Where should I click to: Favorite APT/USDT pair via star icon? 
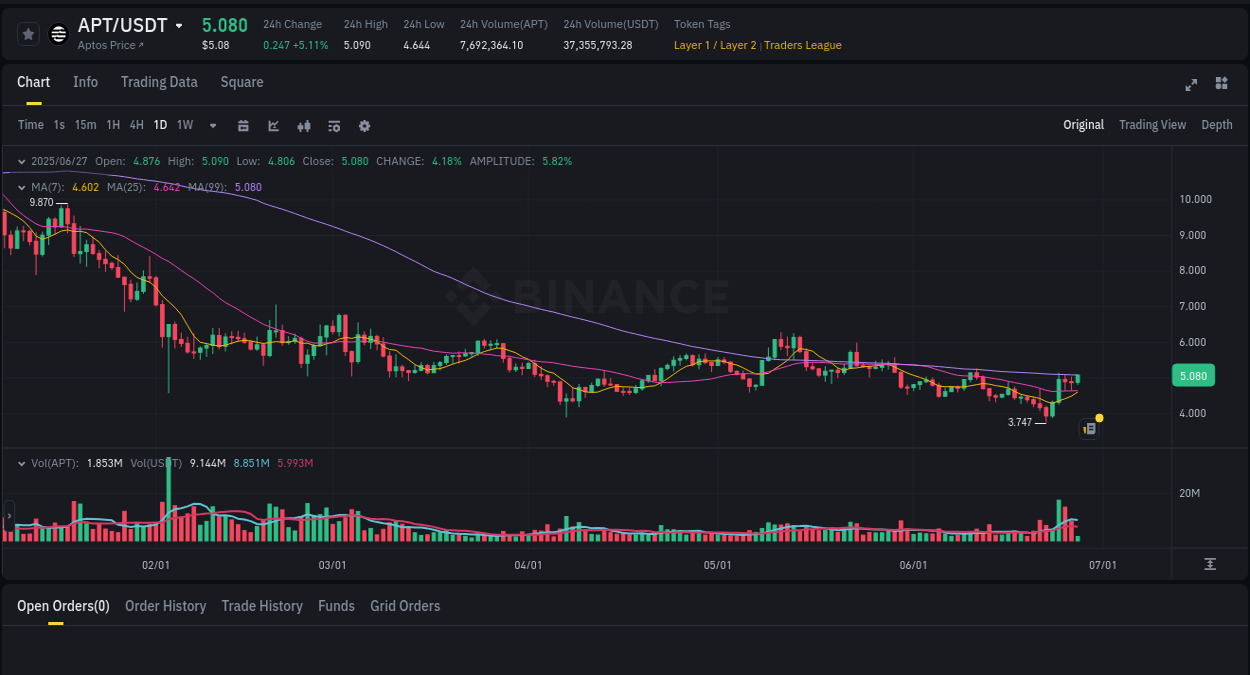point(28,33)
